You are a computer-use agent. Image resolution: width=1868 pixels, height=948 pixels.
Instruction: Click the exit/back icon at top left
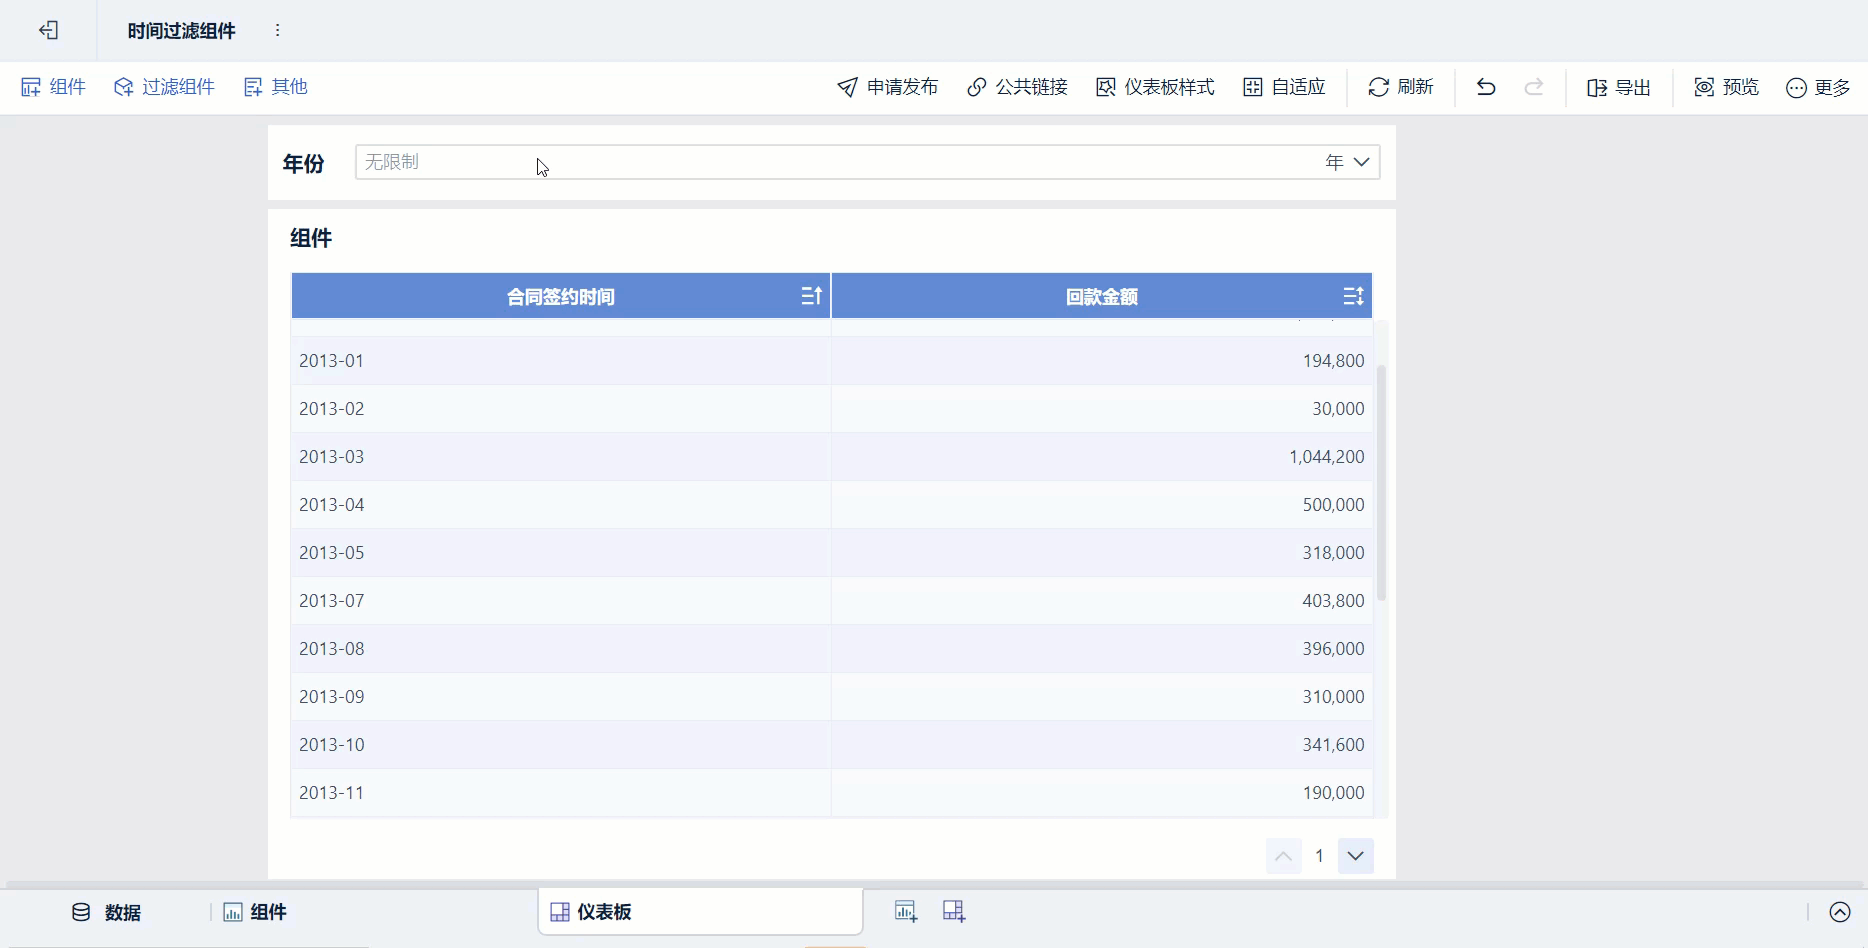(48, 30)
